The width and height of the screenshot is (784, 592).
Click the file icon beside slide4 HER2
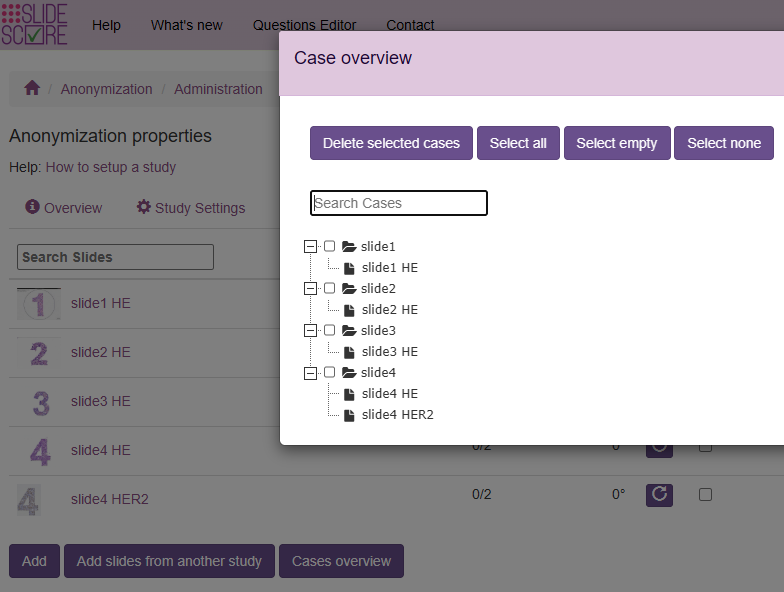point(349,415)
